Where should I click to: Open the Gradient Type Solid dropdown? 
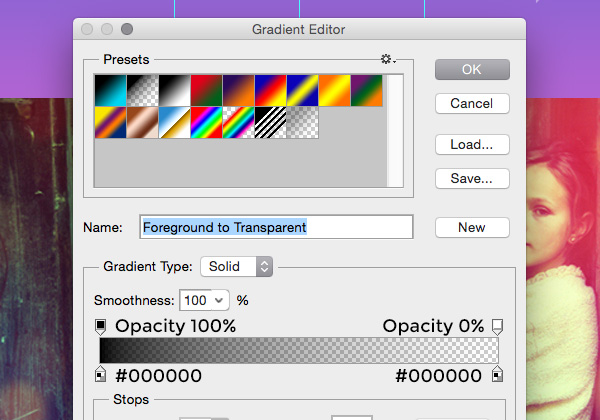pyautogui.click(x=236, y=266)
